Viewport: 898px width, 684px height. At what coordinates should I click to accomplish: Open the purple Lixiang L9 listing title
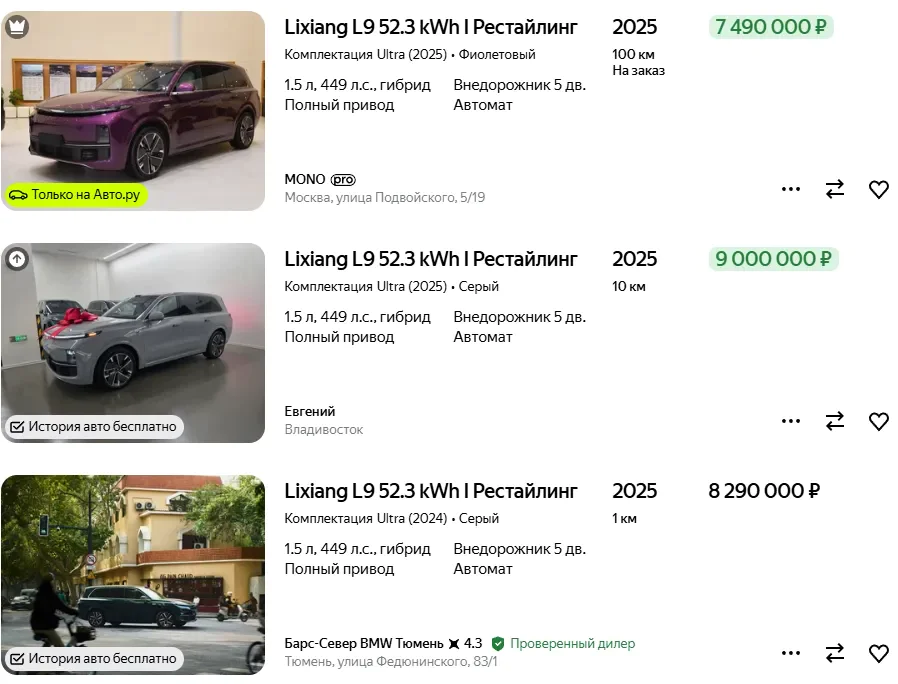[x=431, y=27]
